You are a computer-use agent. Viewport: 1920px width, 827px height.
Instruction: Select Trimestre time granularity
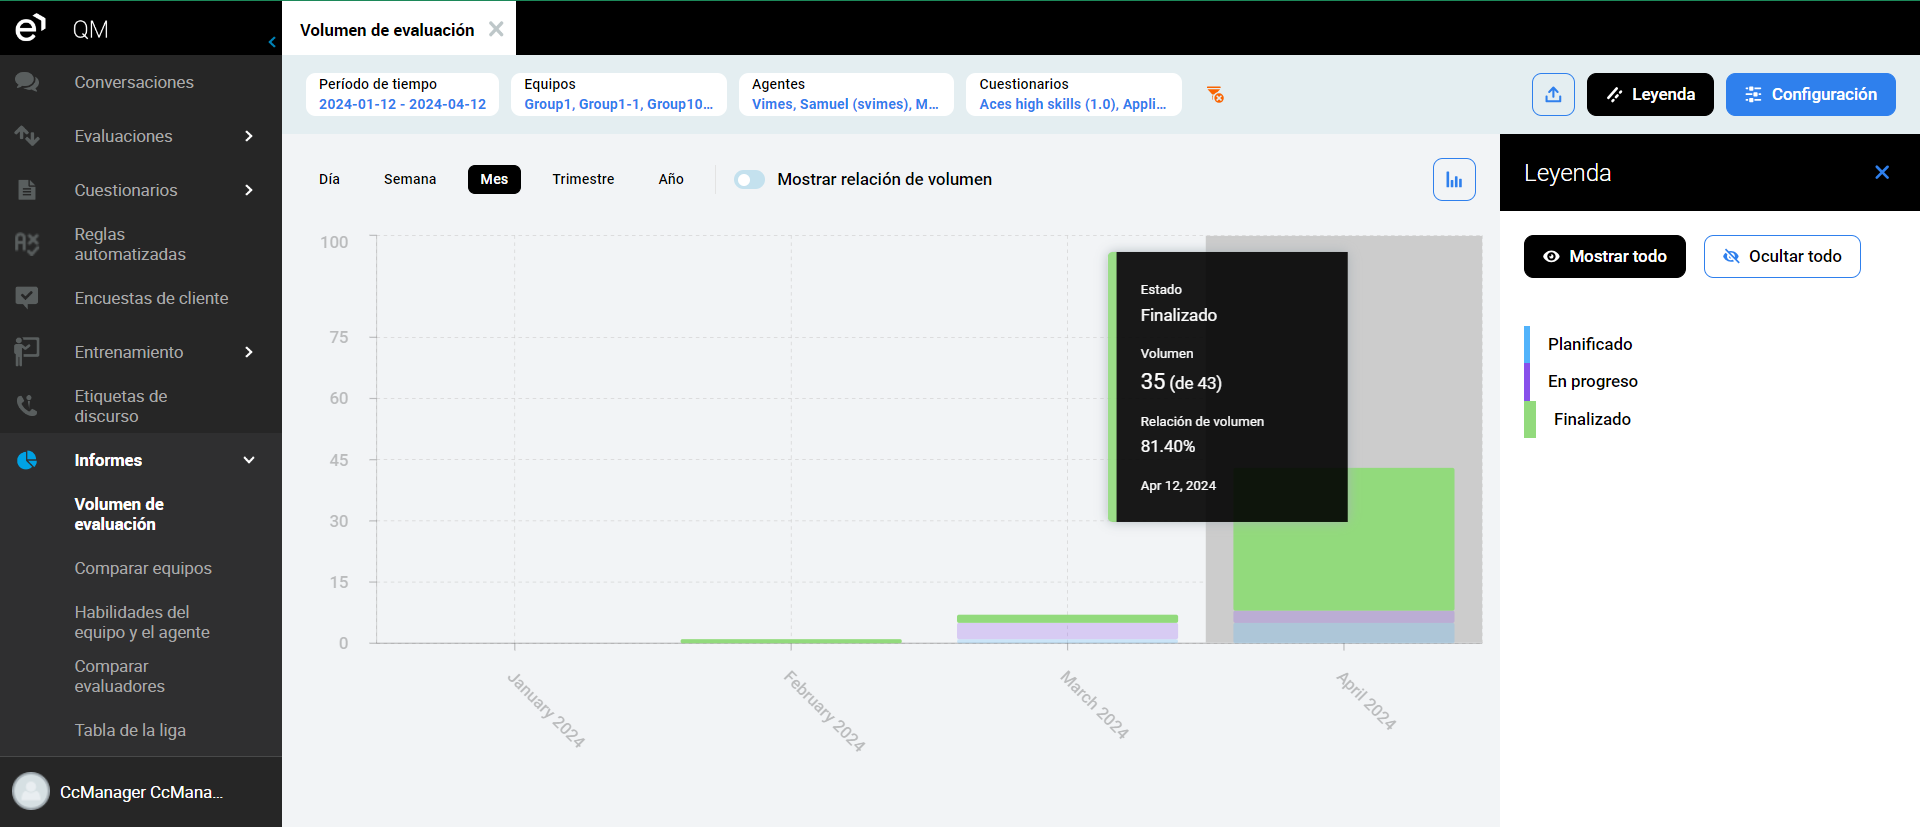point(583,179)
